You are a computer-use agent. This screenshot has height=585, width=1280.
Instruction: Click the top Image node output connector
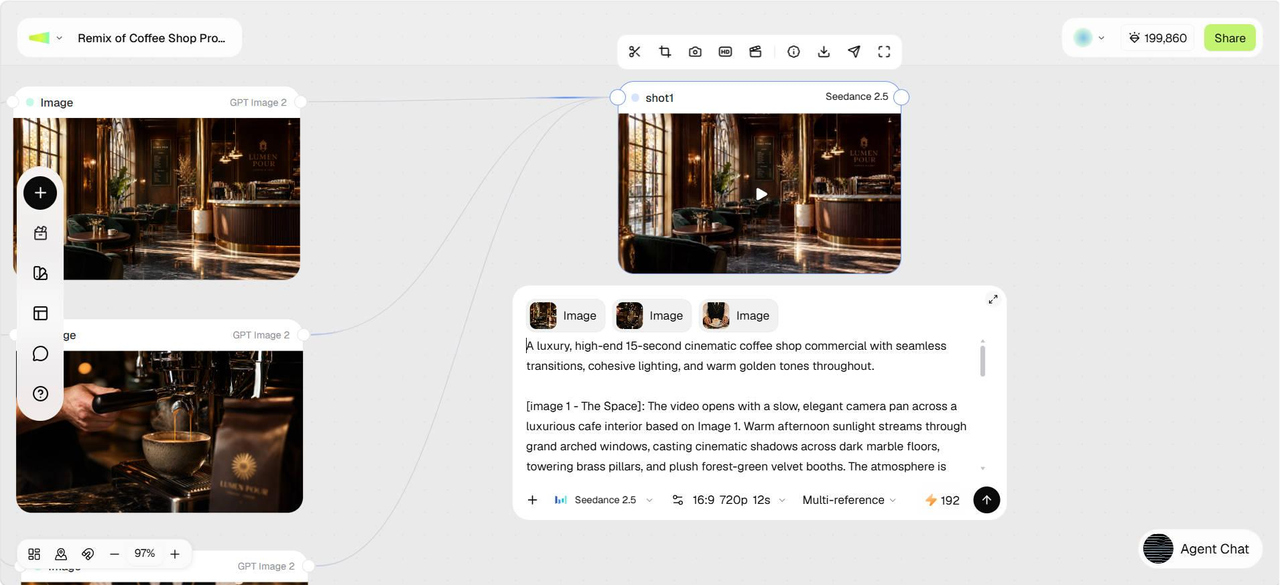[300, 102]
